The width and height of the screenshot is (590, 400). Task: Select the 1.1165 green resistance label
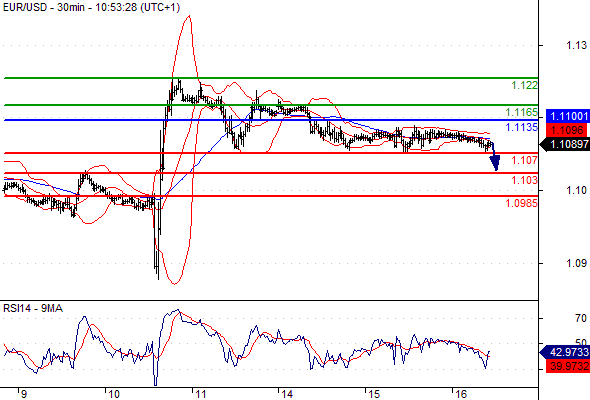[x=522, y=113]
